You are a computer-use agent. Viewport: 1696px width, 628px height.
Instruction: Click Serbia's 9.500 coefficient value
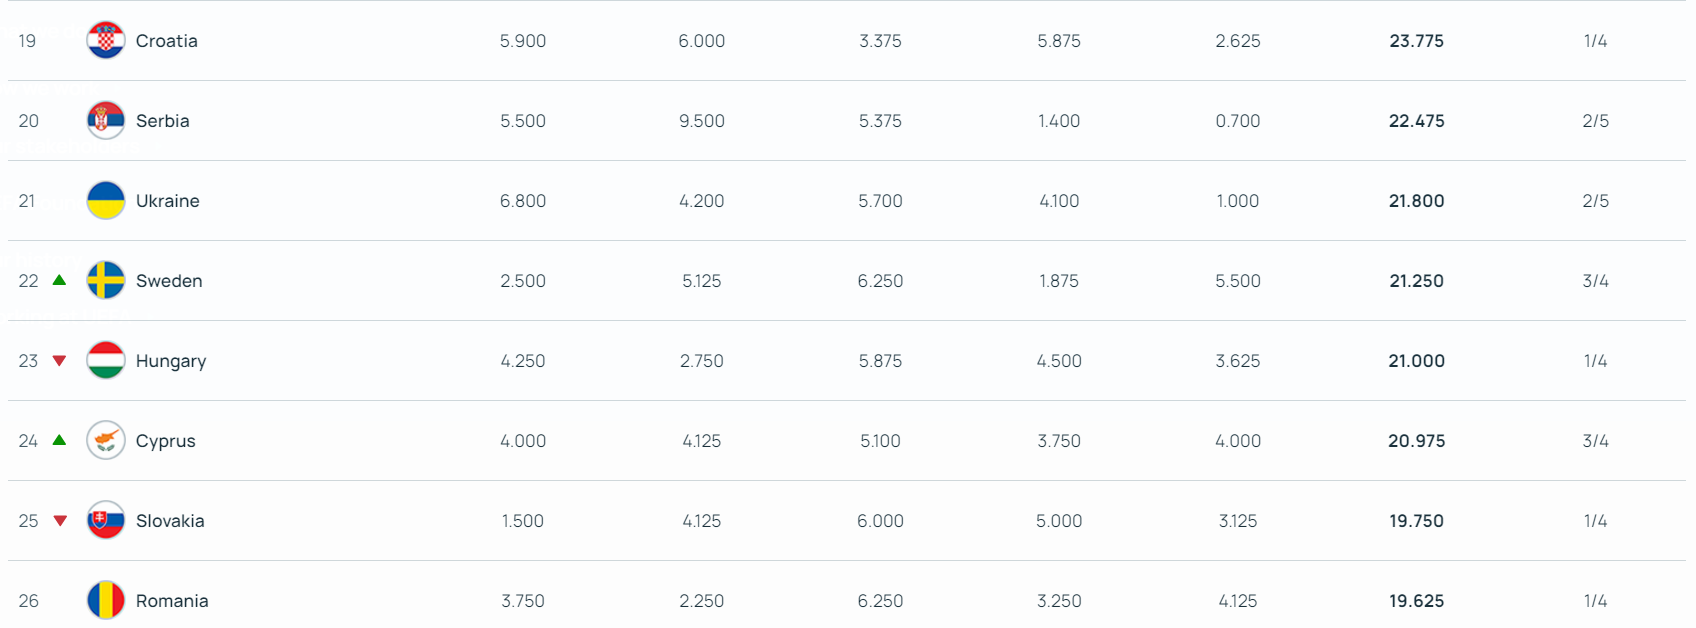click(x=701, y=121)
